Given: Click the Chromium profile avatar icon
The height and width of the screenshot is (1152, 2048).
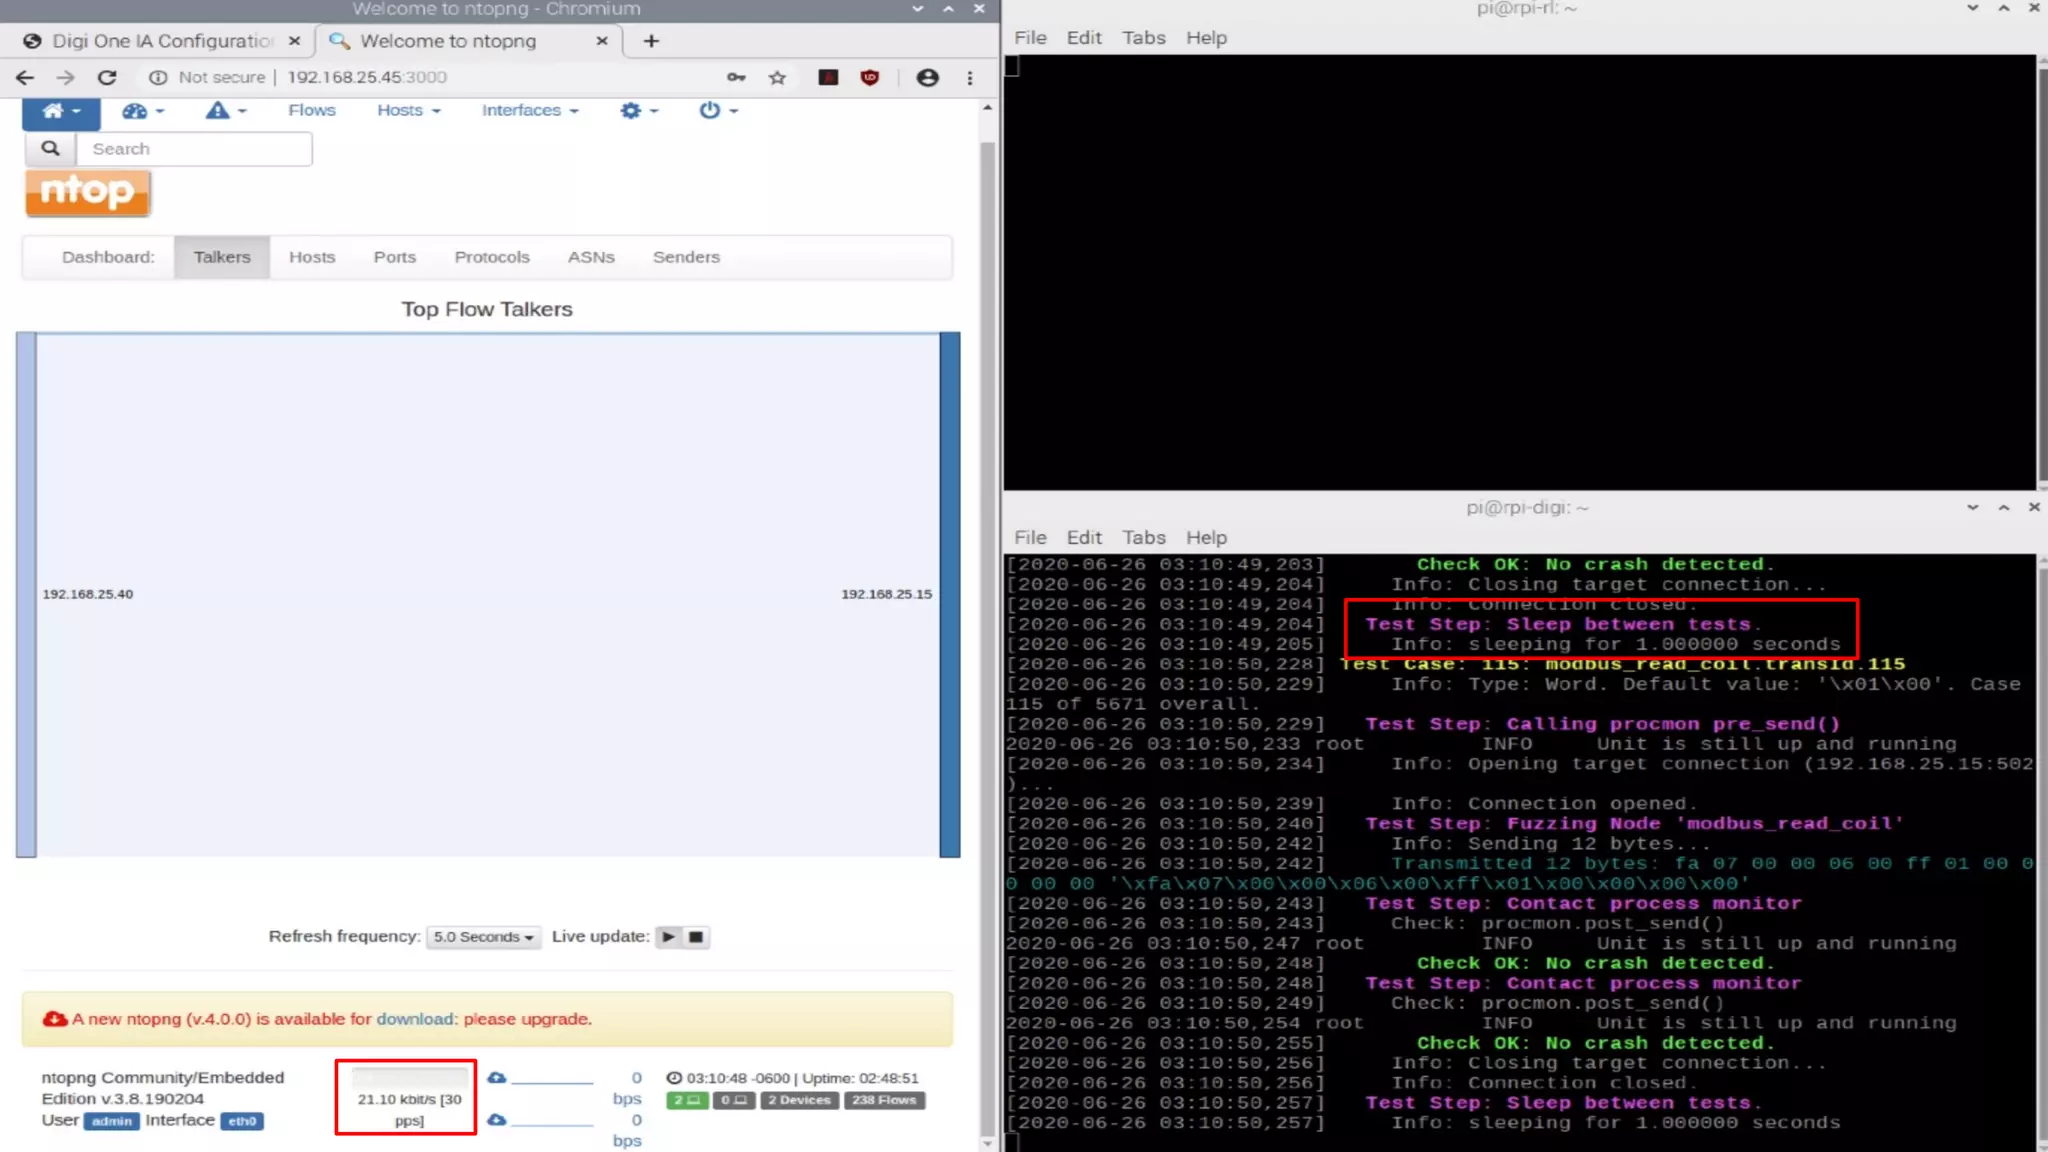Looking at the screenshot, I should click(x=927, y=77).
